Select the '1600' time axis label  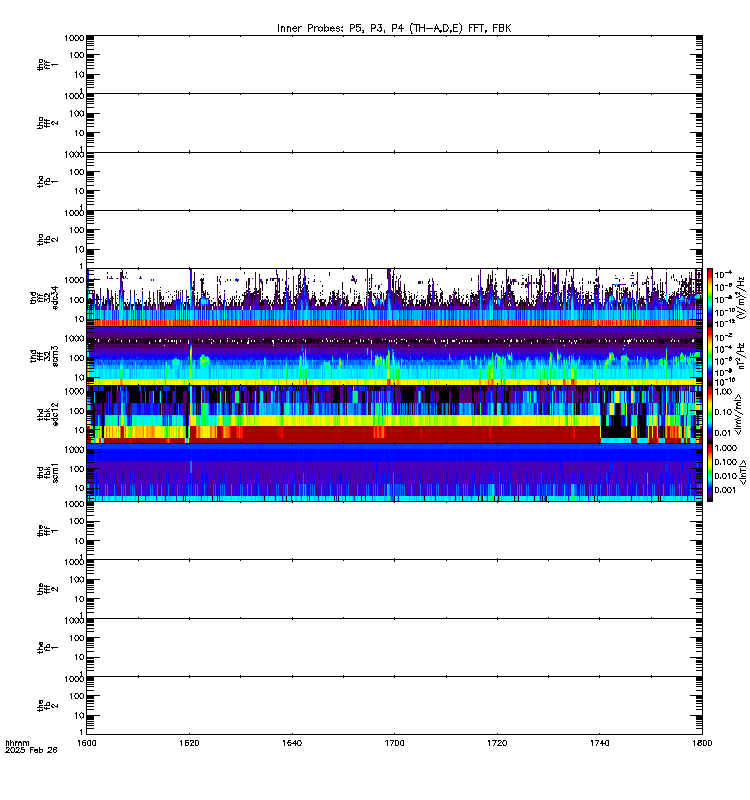coord(87,743)
